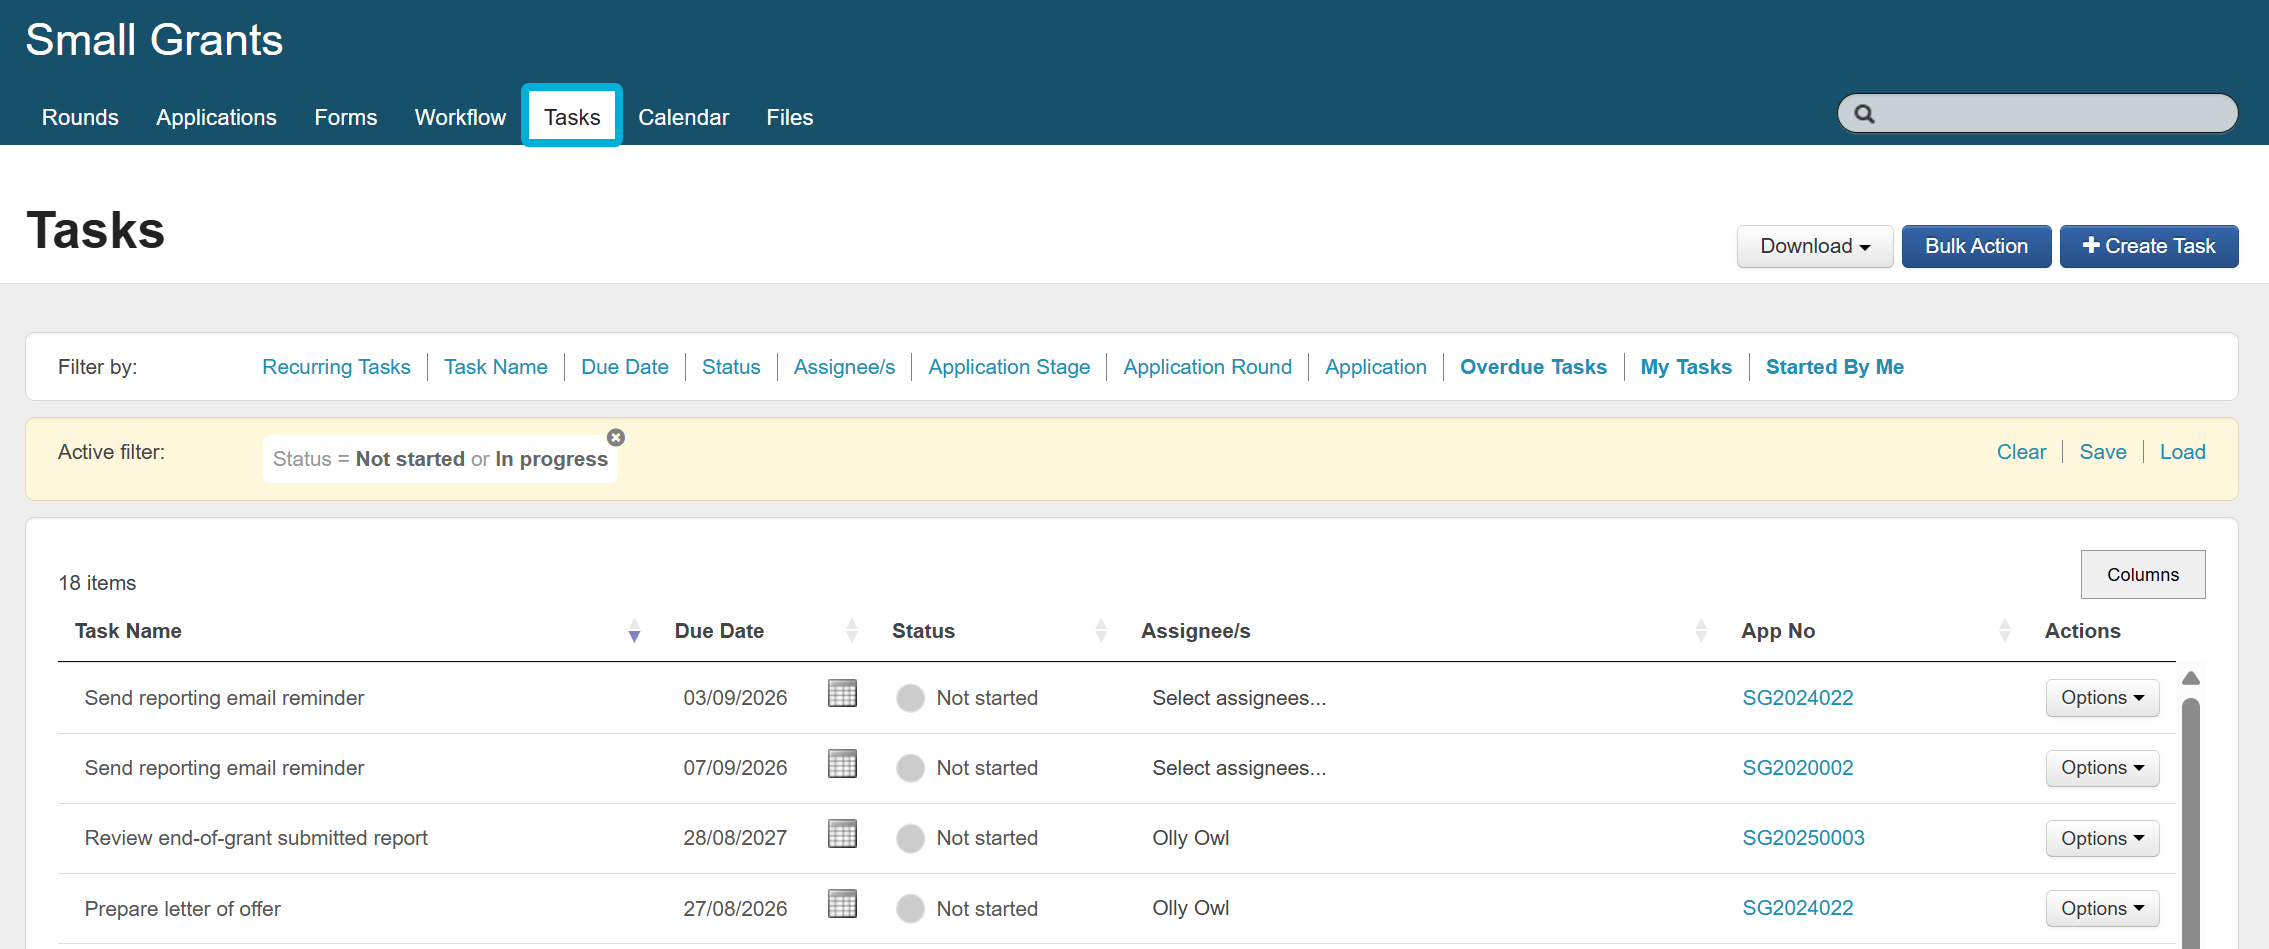Open calendar icon for 27/08/2026 due date

pos(842,904)
